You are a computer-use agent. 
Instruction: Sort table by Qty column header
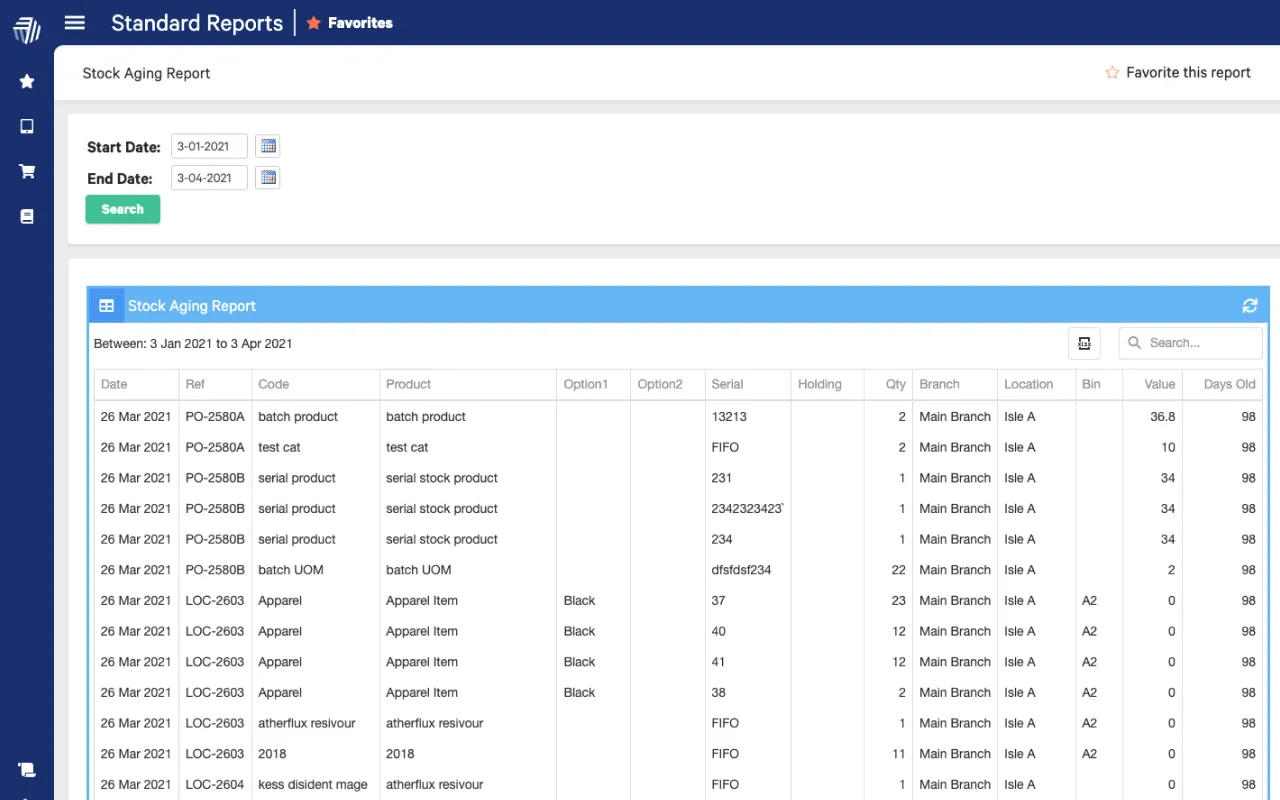[895, 384]
